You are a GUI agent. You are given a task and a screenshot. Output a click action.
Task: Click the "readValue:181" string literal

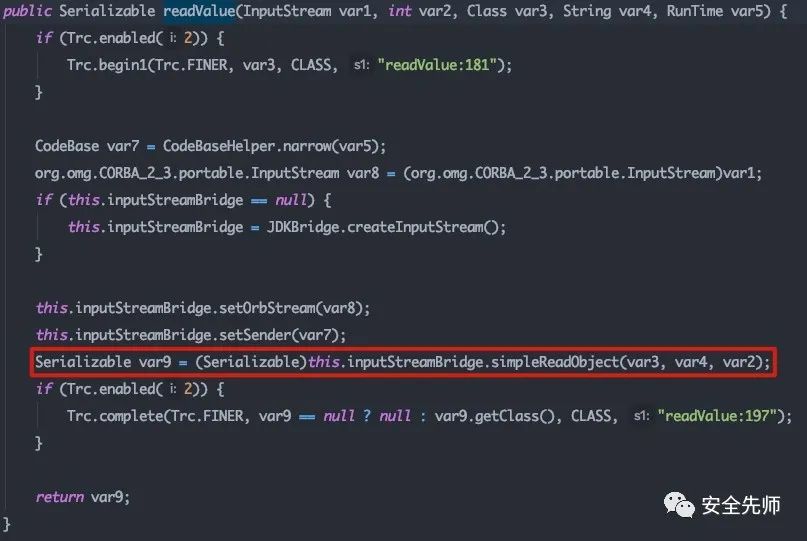[x=438, y=65]
